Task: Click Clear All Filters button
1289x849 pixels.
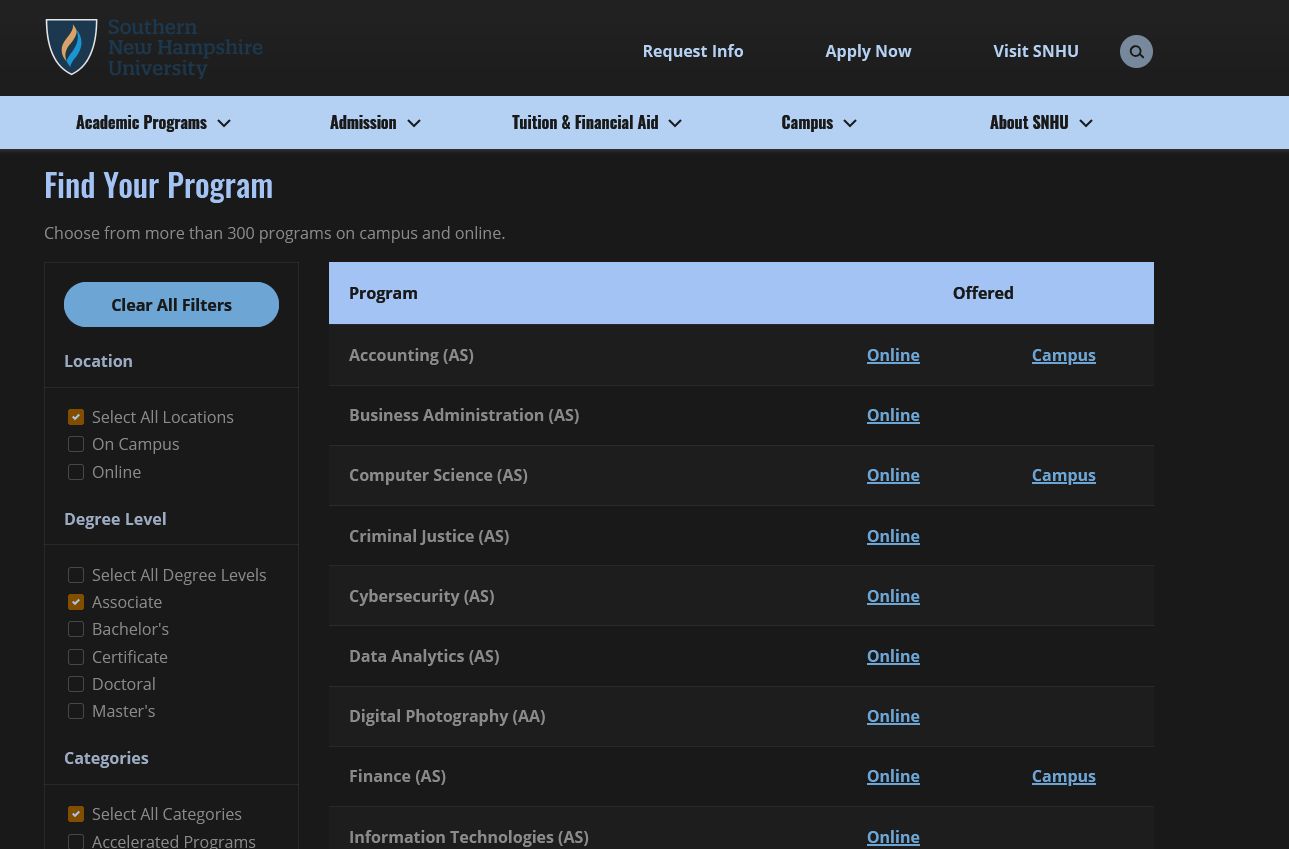Action: (171, 305)
